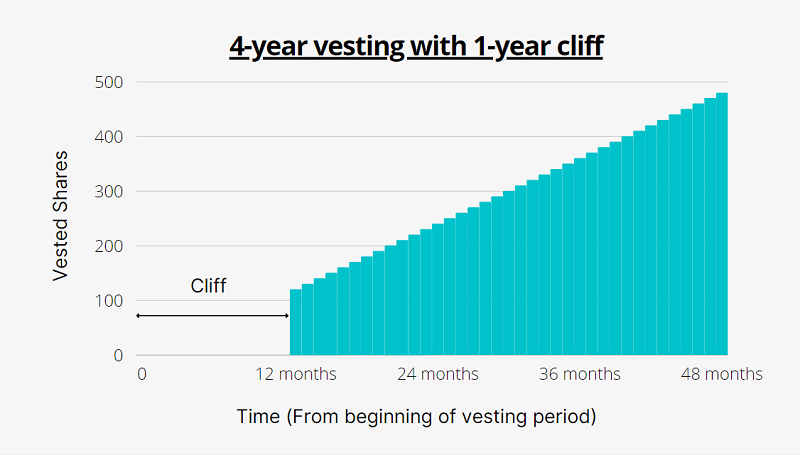Image resolution: width=800 pixels, height=455 pixels.
Task: Select the "100" value on the shares axis
Action: click(x=108, y=301)
